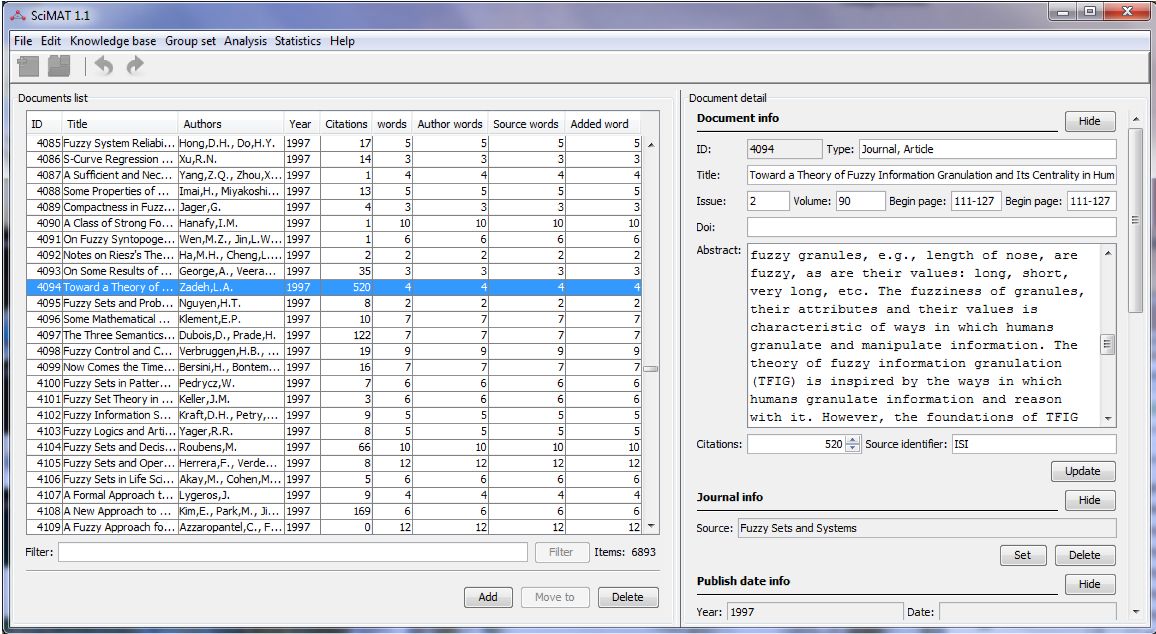Open a knowledge base using the toolbar icon
The image size is (1156, 634).
(x=58, y=65)
